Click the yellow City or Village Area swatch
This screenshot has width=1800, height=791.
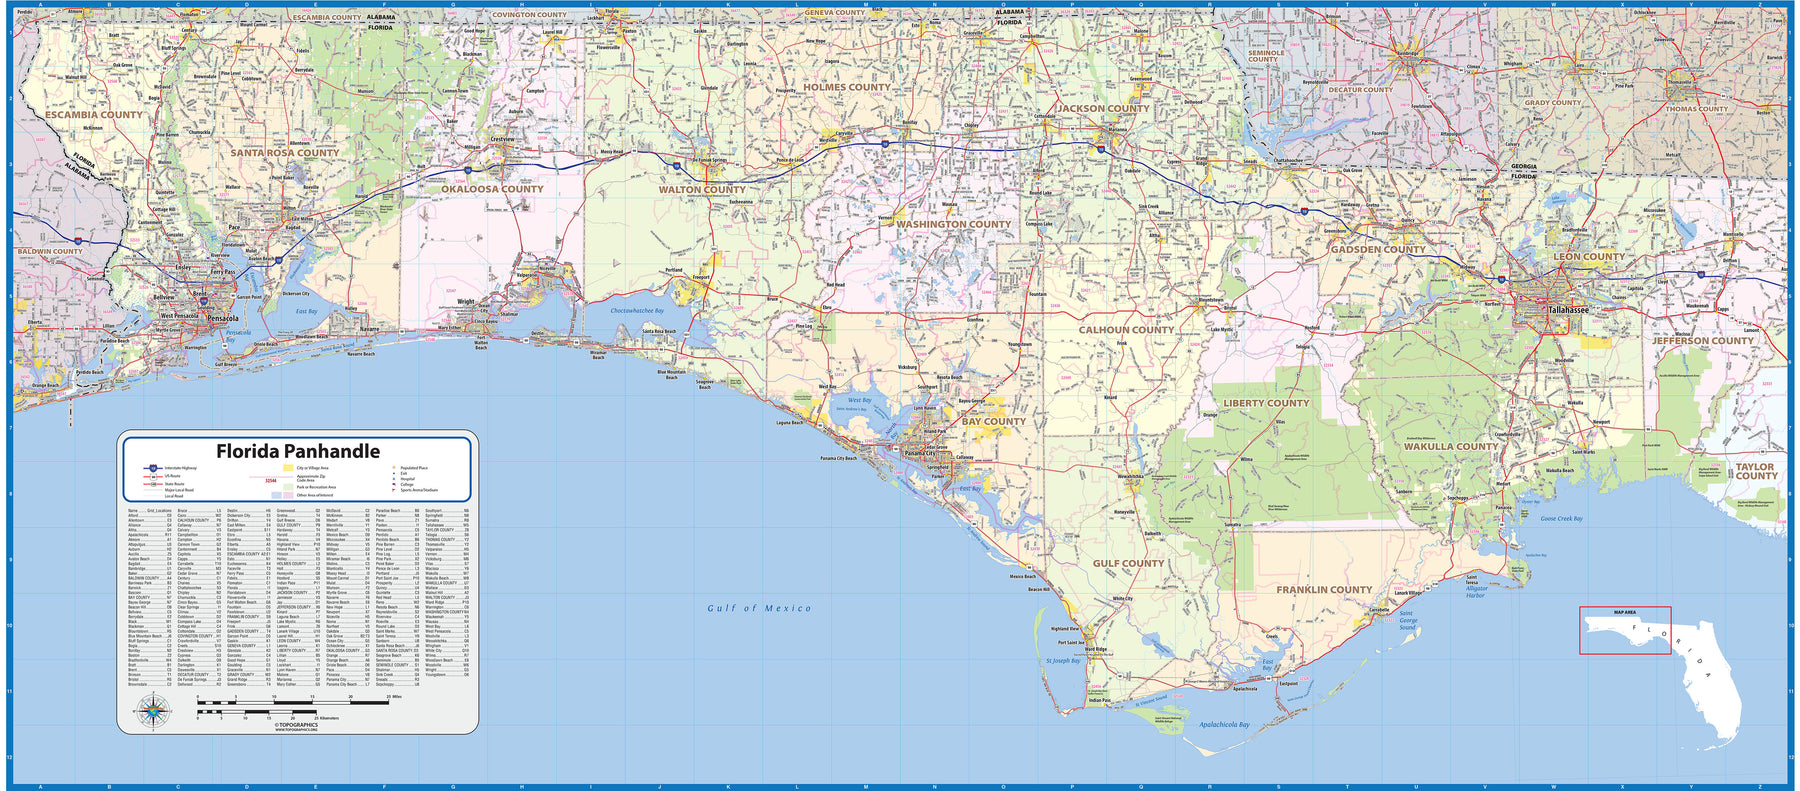[x=288, y=468]
